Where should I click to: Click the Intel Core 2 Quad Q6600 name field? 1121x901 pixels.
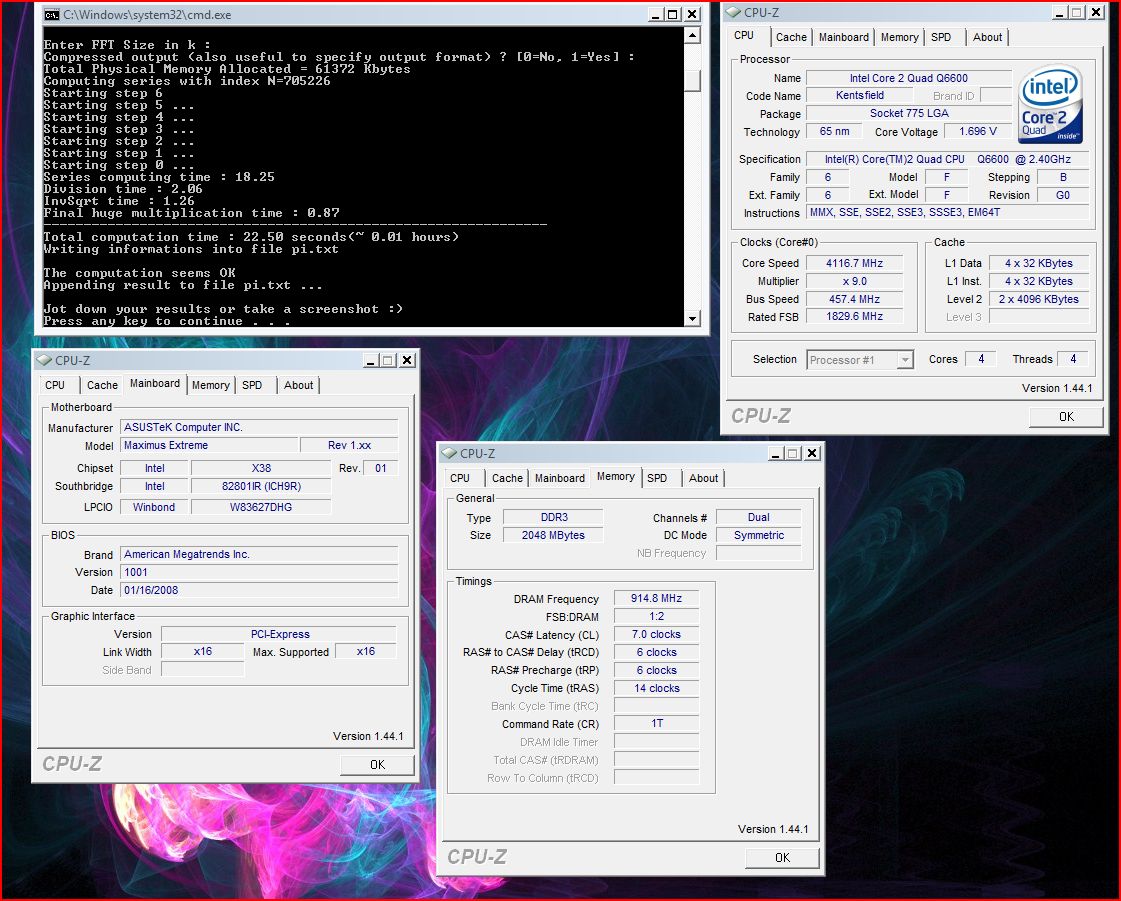(909, 78)
